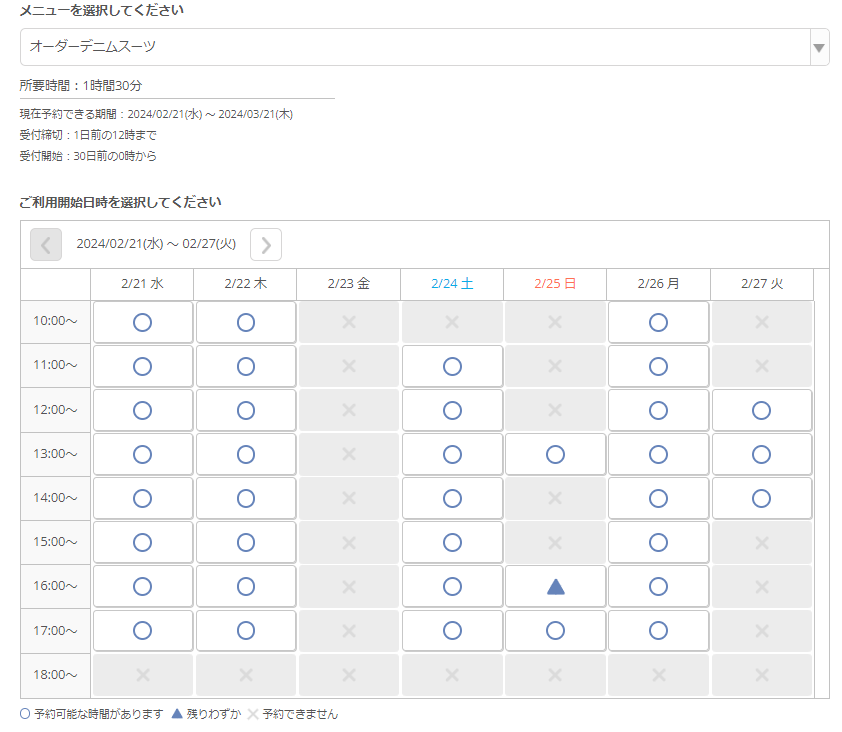
Task: Choose the 12:00 slot on 2/27 火
Action: point(761,410)
